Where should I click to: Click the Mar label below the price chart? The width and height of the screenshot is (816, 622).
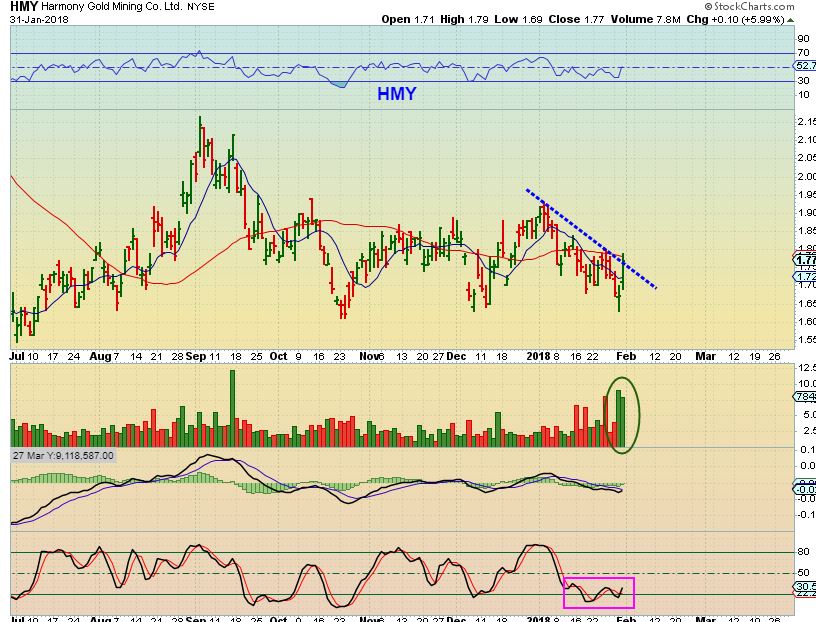(706, 357)
